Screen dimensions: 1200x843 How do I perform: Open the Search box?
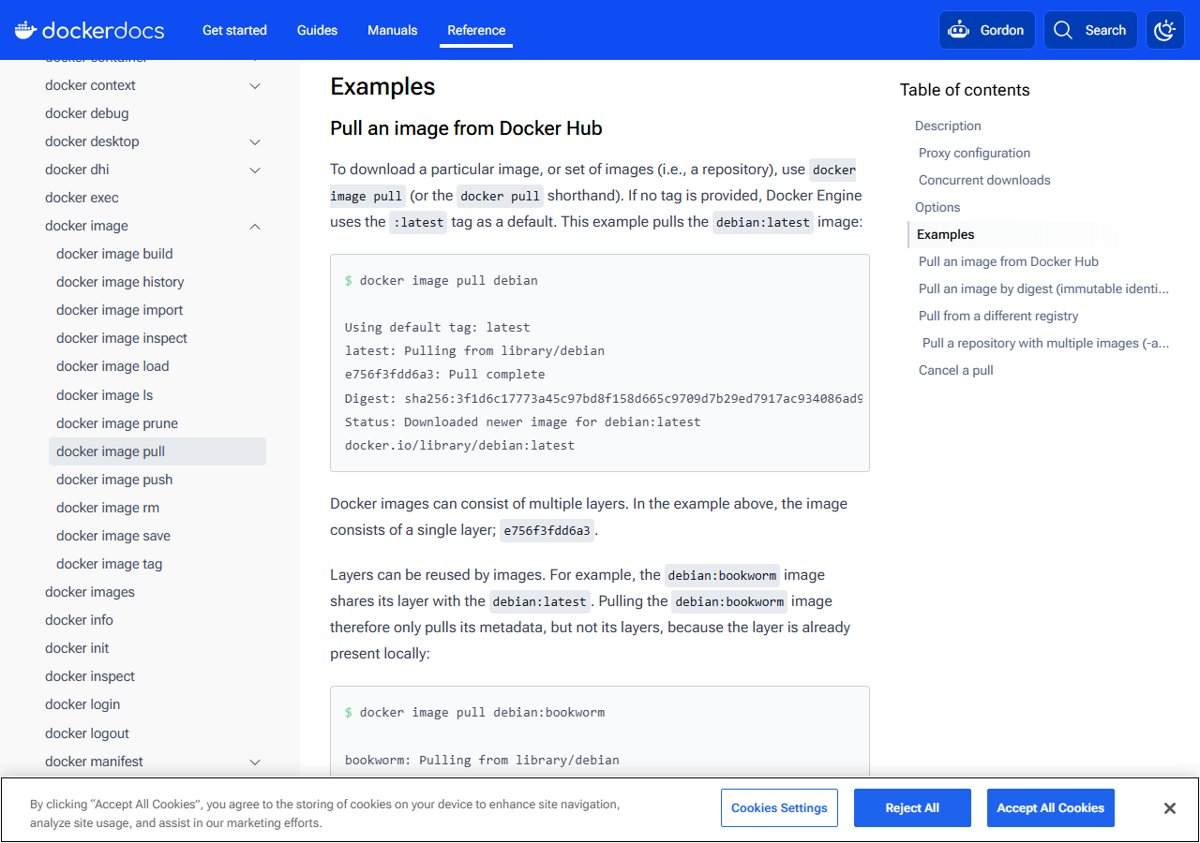tap(1091, 30)
